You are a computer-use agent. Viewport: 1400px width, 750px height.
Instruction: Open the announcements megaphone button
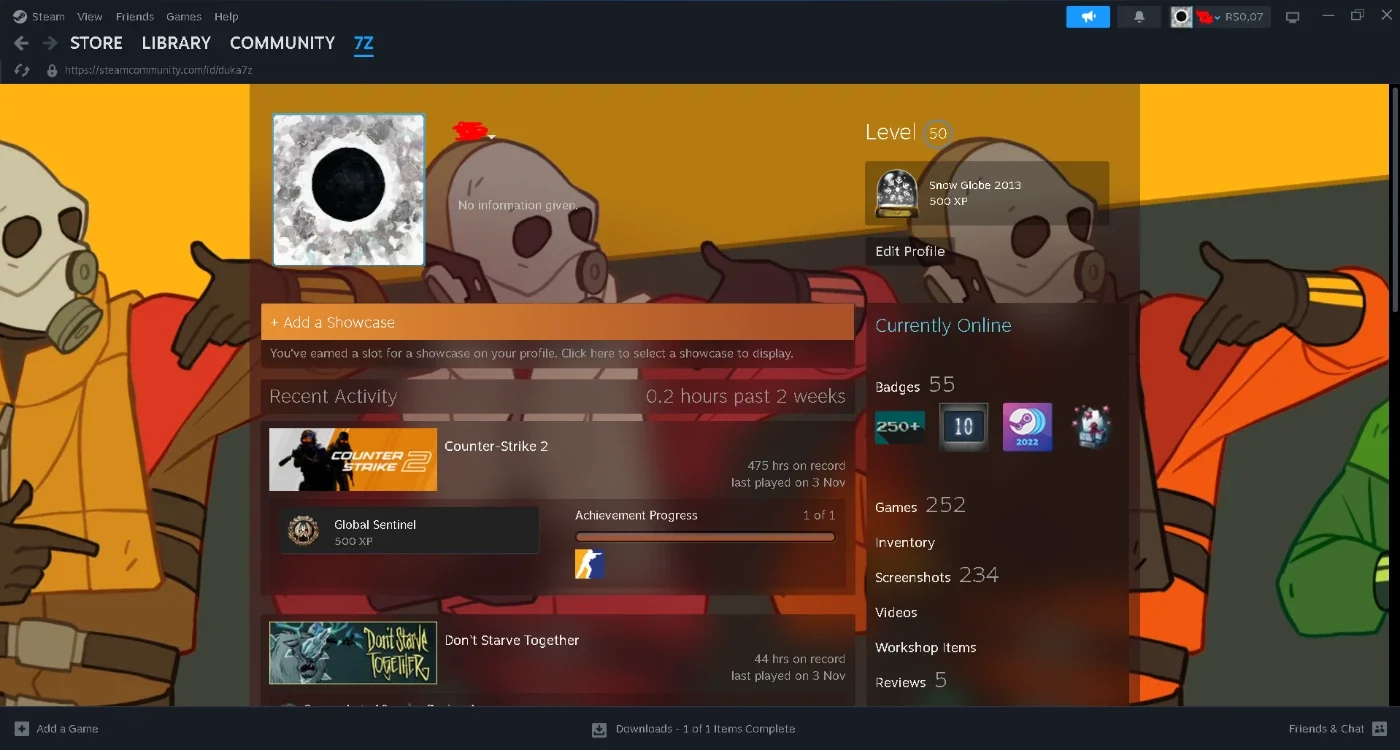pos(1088,17)
